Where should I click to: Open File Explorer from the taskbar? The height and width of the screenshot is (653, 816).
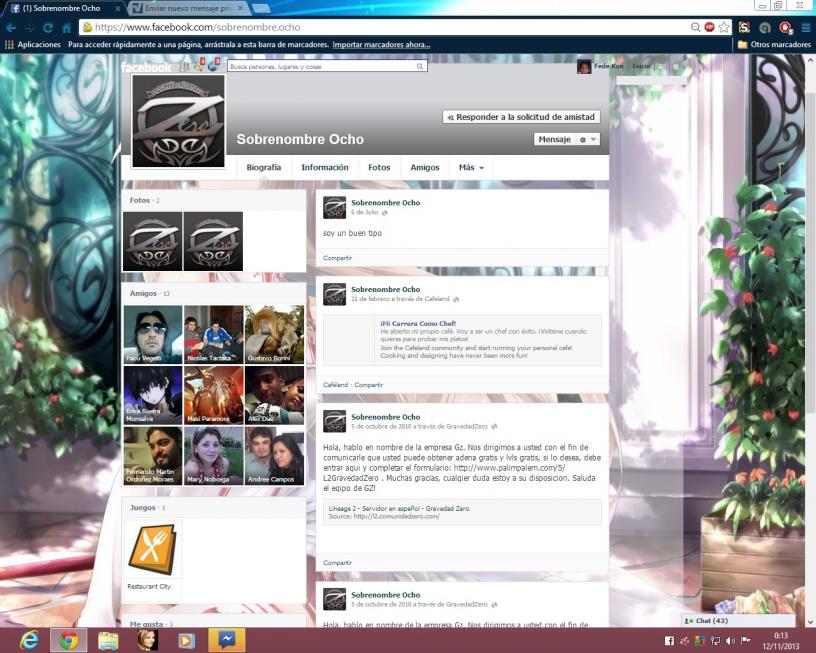click(x=108, y=641)
